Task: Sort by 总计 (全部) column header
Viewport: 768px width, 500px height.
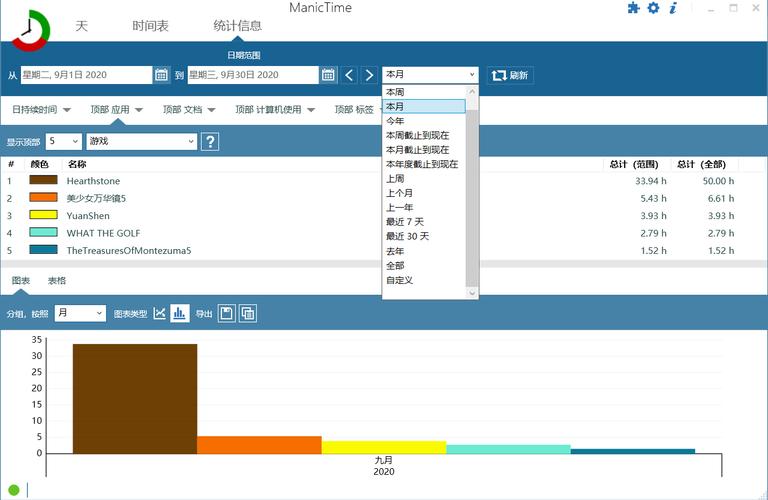Action: [701, 164]
